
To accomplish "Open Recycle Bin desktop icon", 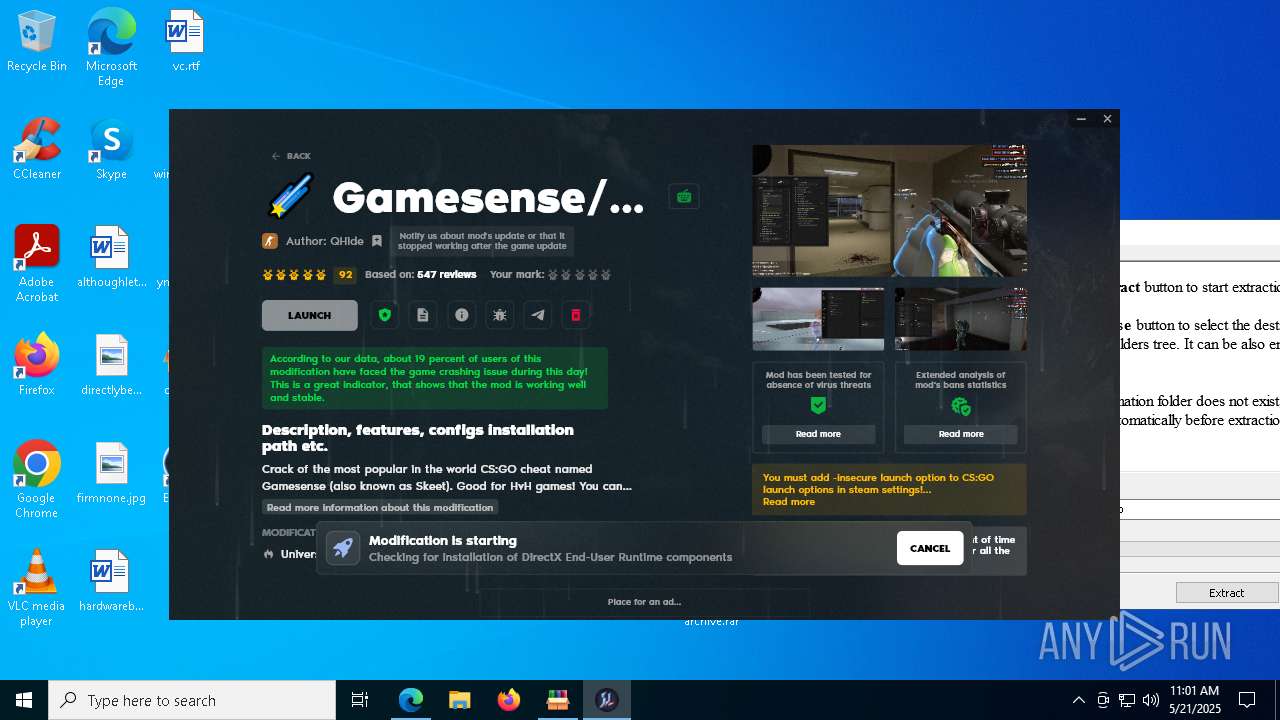I will (37, 42).
